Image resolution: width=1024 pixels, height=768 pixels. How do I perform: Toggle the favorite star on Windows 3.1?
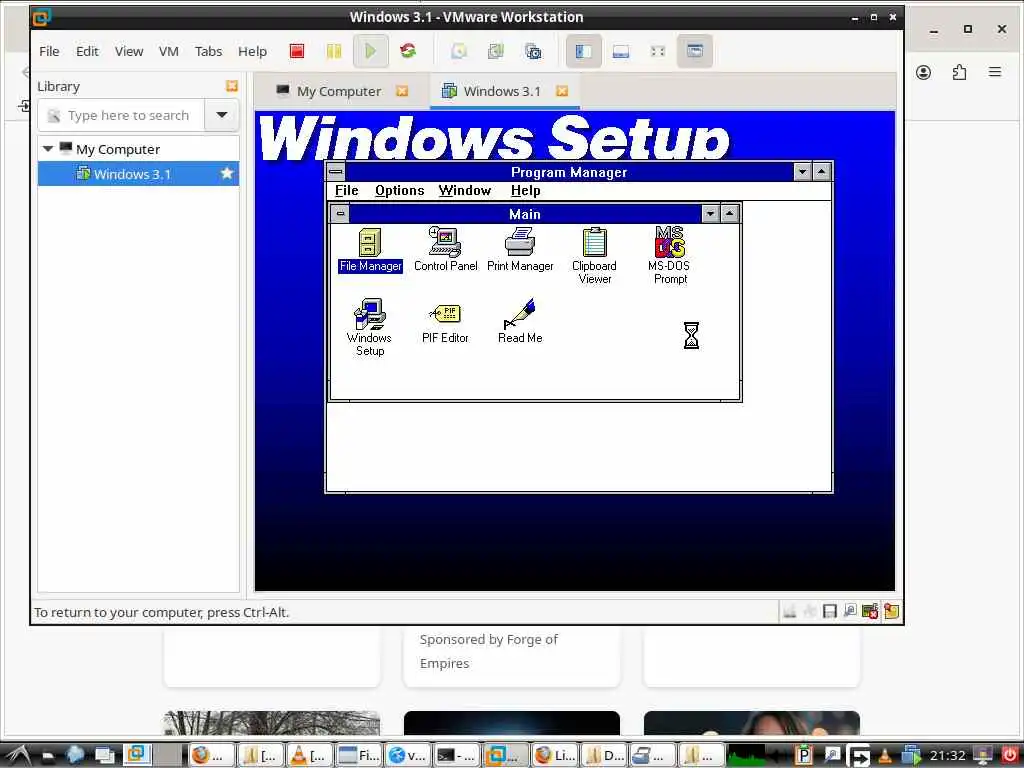click(x=227, y=174)
